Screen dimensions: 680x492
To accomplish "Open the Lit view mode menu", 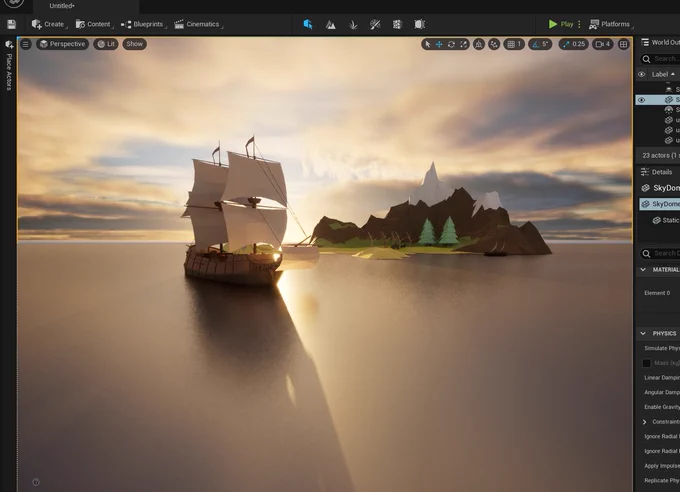I will pyautogui.click(x=106, y=44).
